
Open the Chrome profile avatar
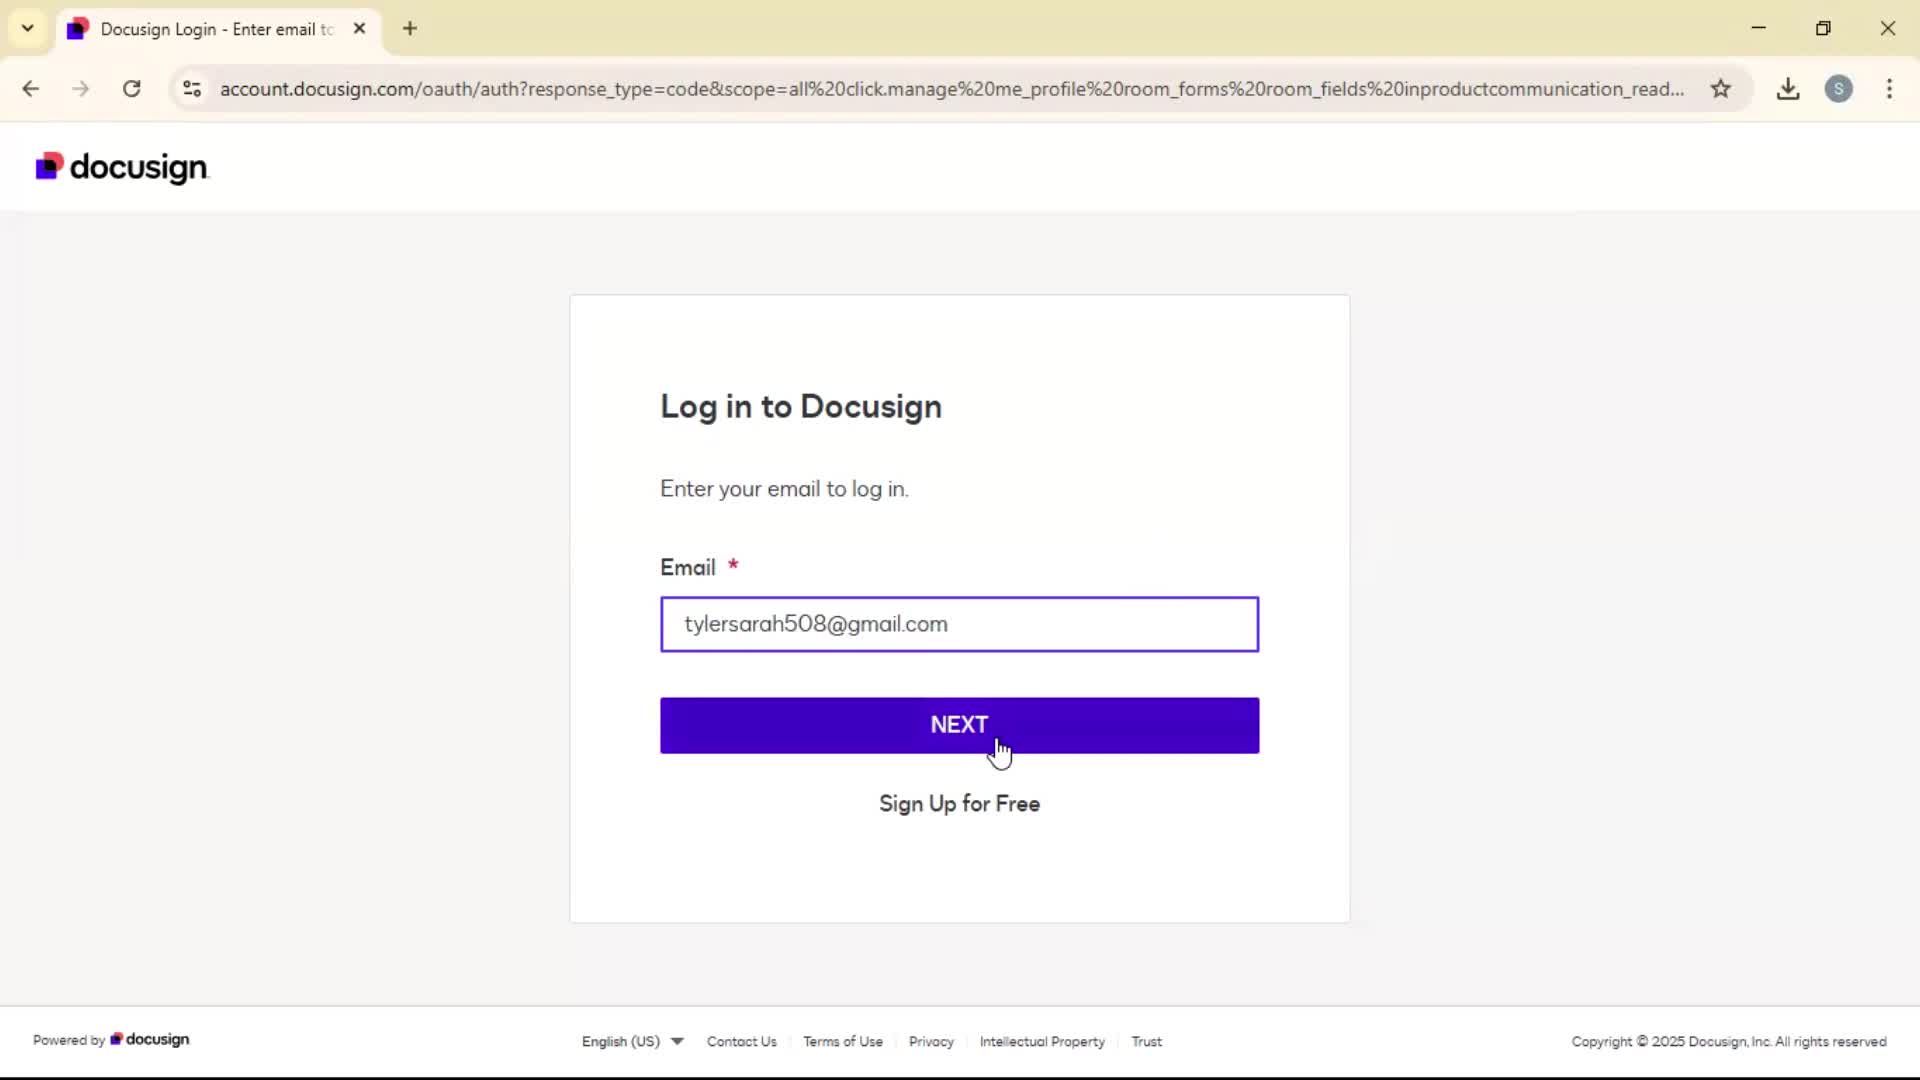pyautogui.click(x=1838, y=89)
